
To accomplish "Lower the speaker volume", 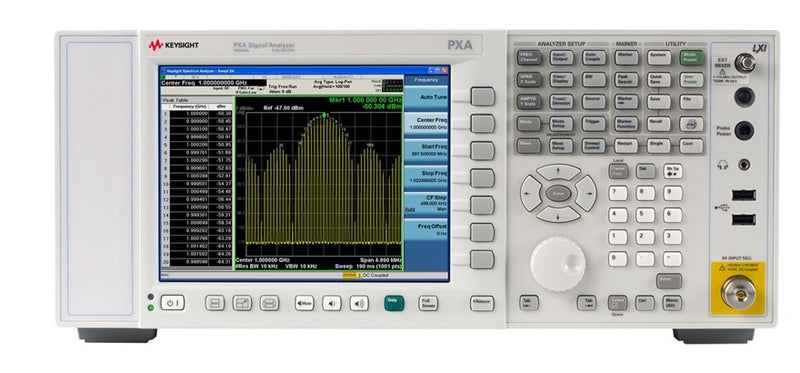I will tap(332, 303).
